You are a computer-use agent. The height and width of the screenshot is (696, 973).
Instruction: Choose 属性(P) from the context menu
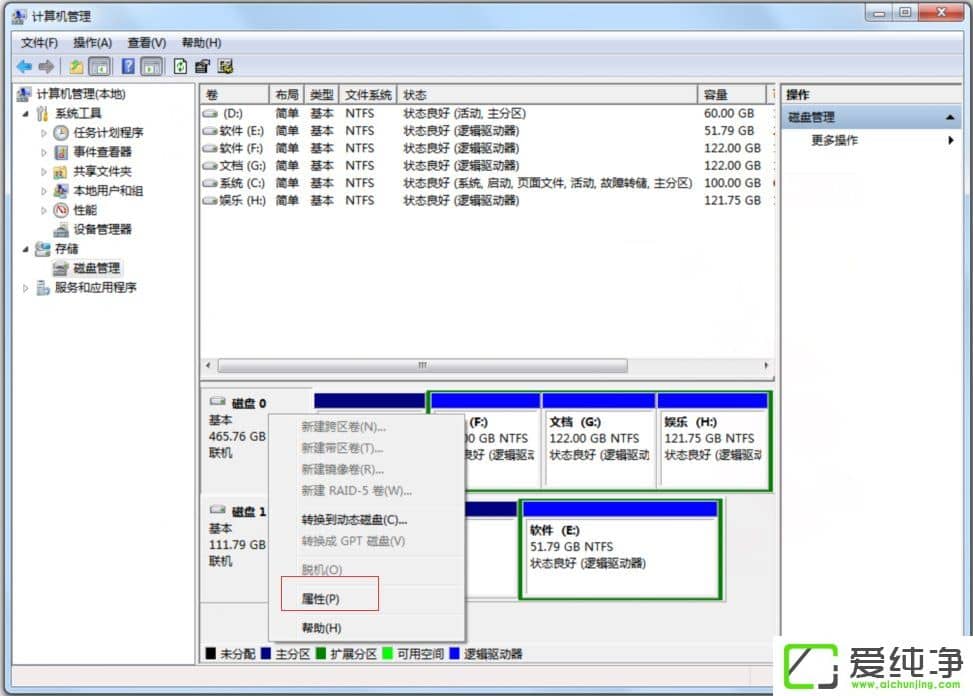click(321, 599)
